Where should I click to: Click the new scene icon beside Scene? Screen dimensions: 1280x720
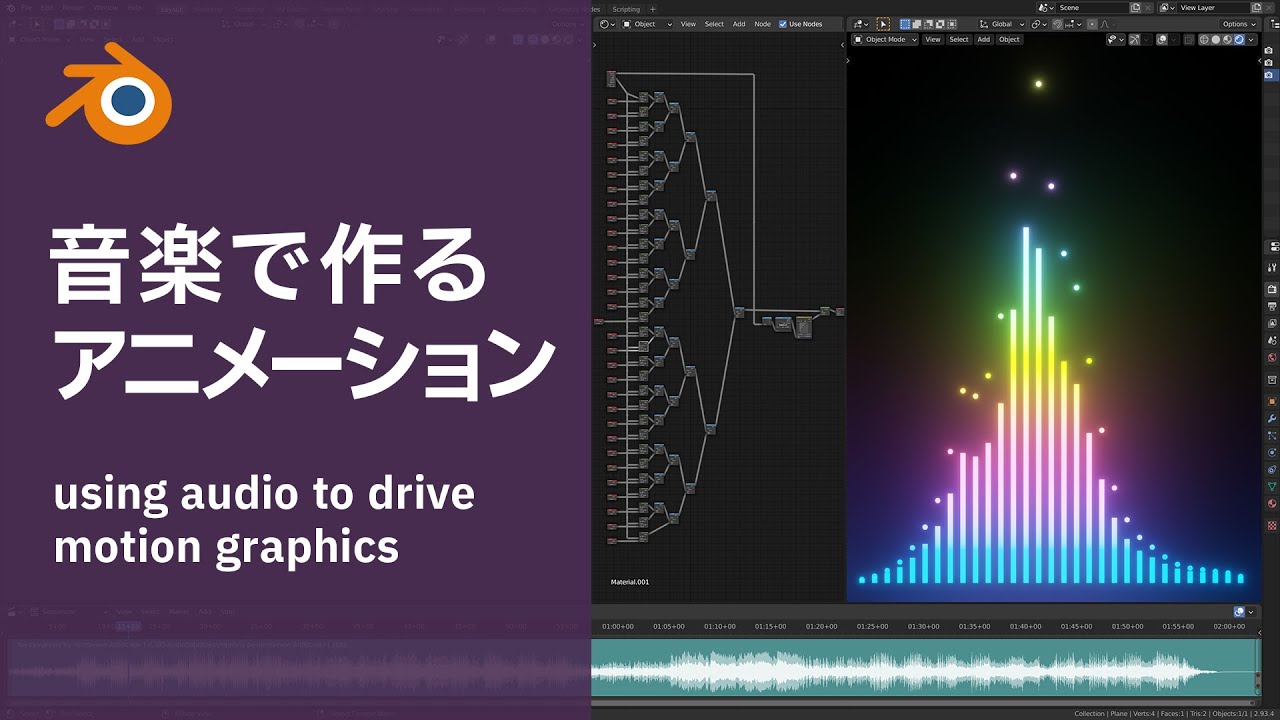tap(1135, 8)
